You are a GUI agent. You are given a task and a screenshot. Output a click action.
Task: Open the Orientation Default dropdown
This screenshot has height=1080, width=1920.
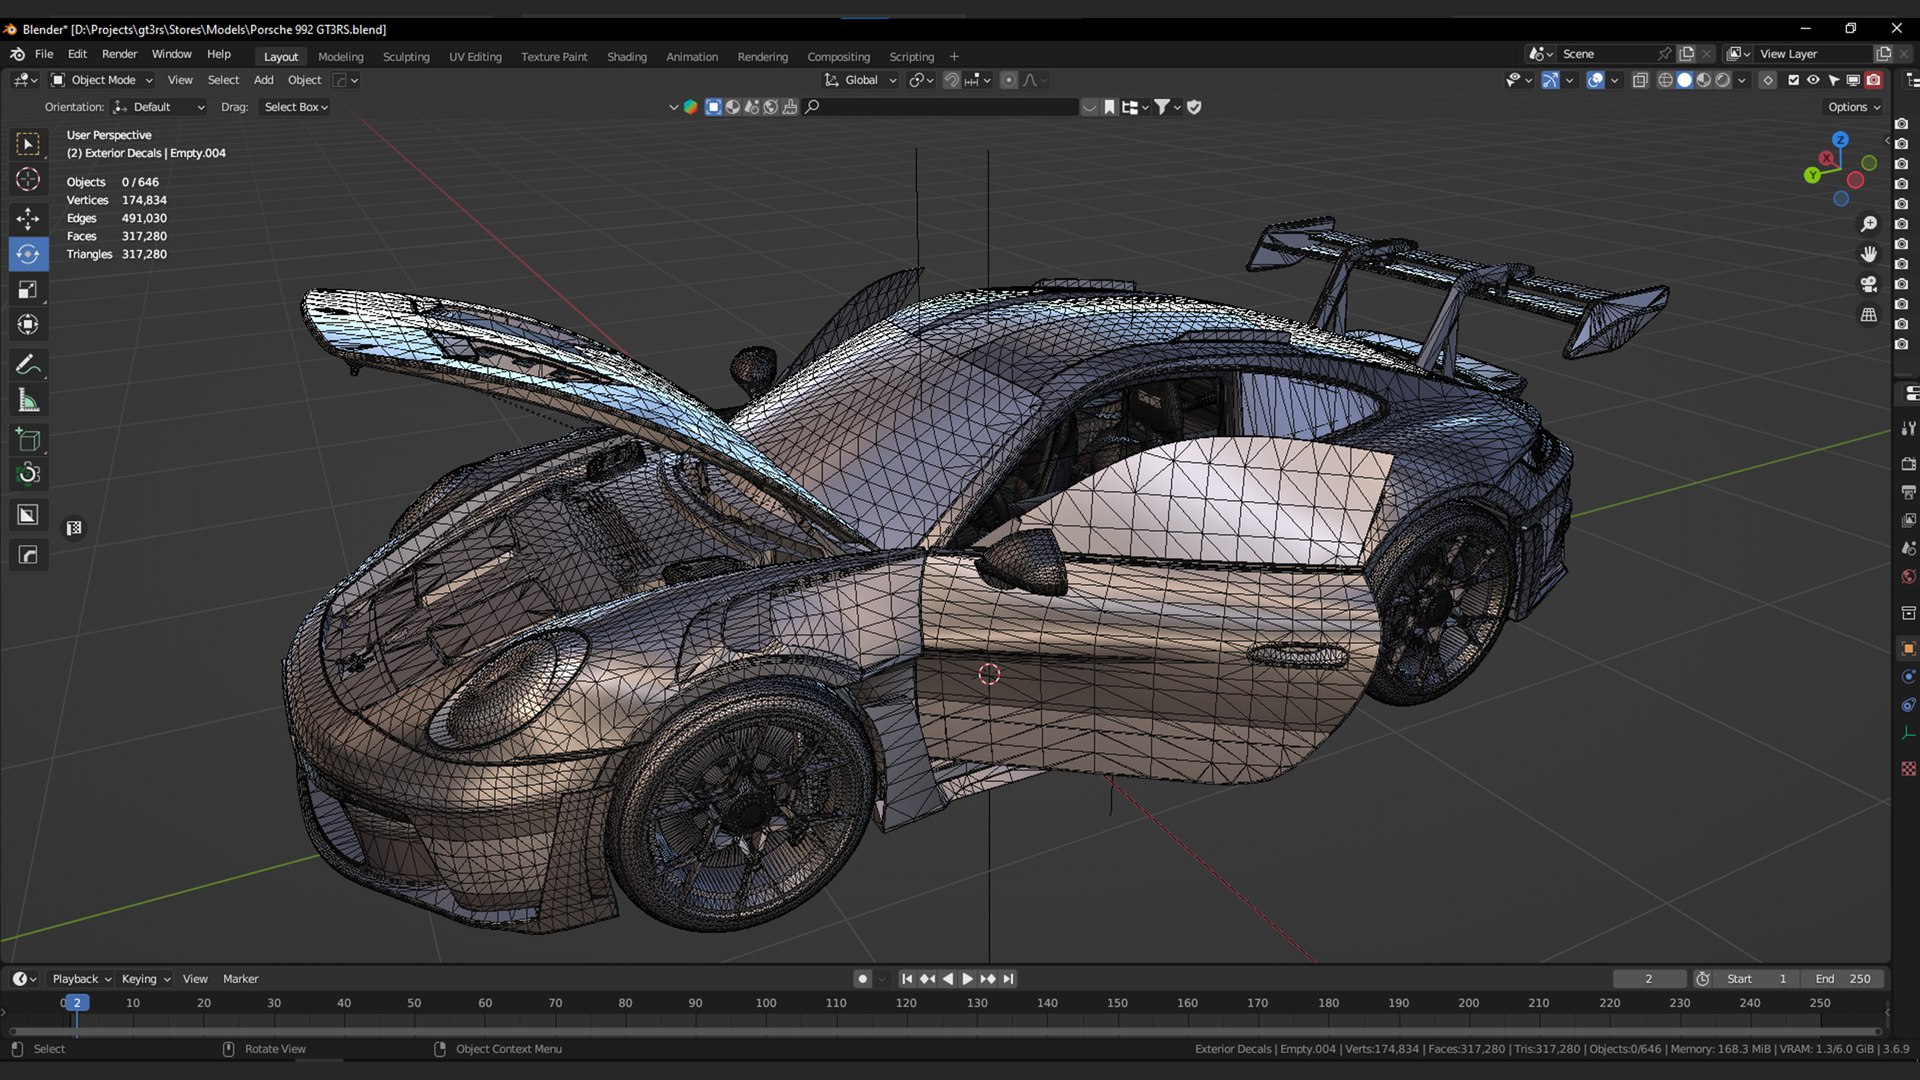[x=159, y=107]
